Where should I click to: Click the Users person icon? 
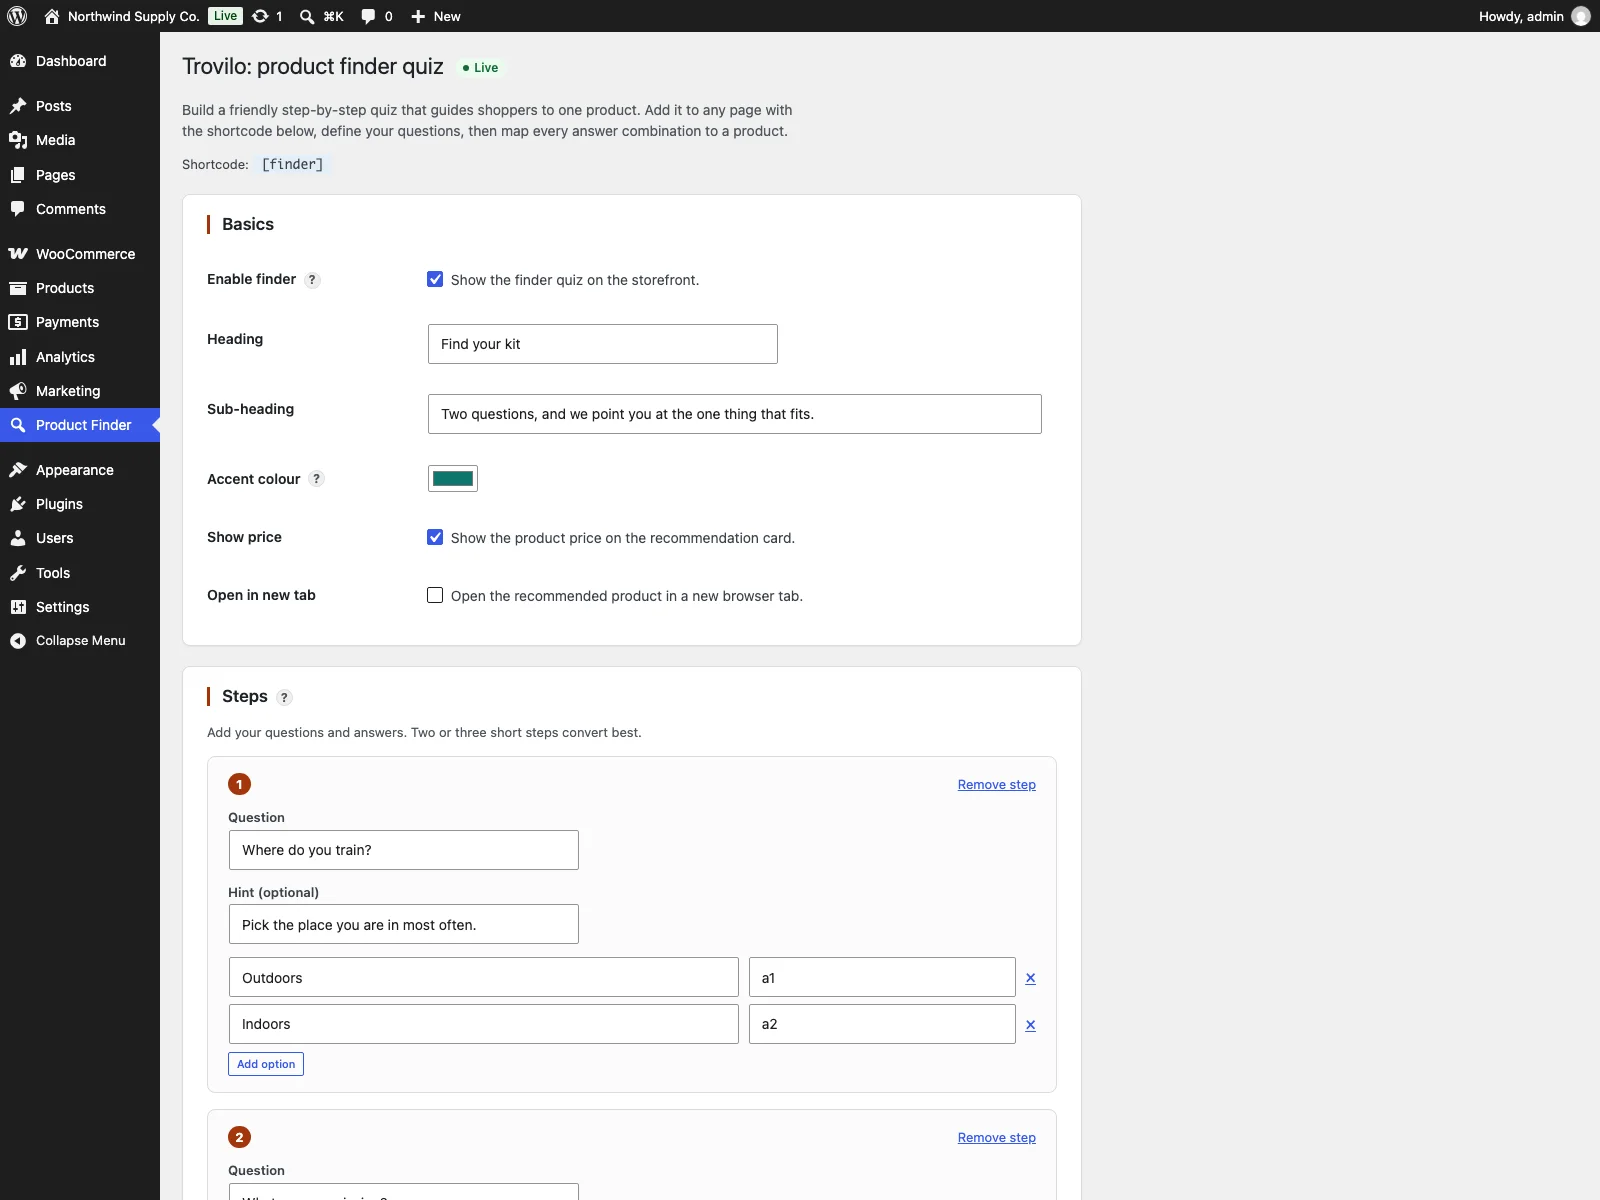point(18,538)
